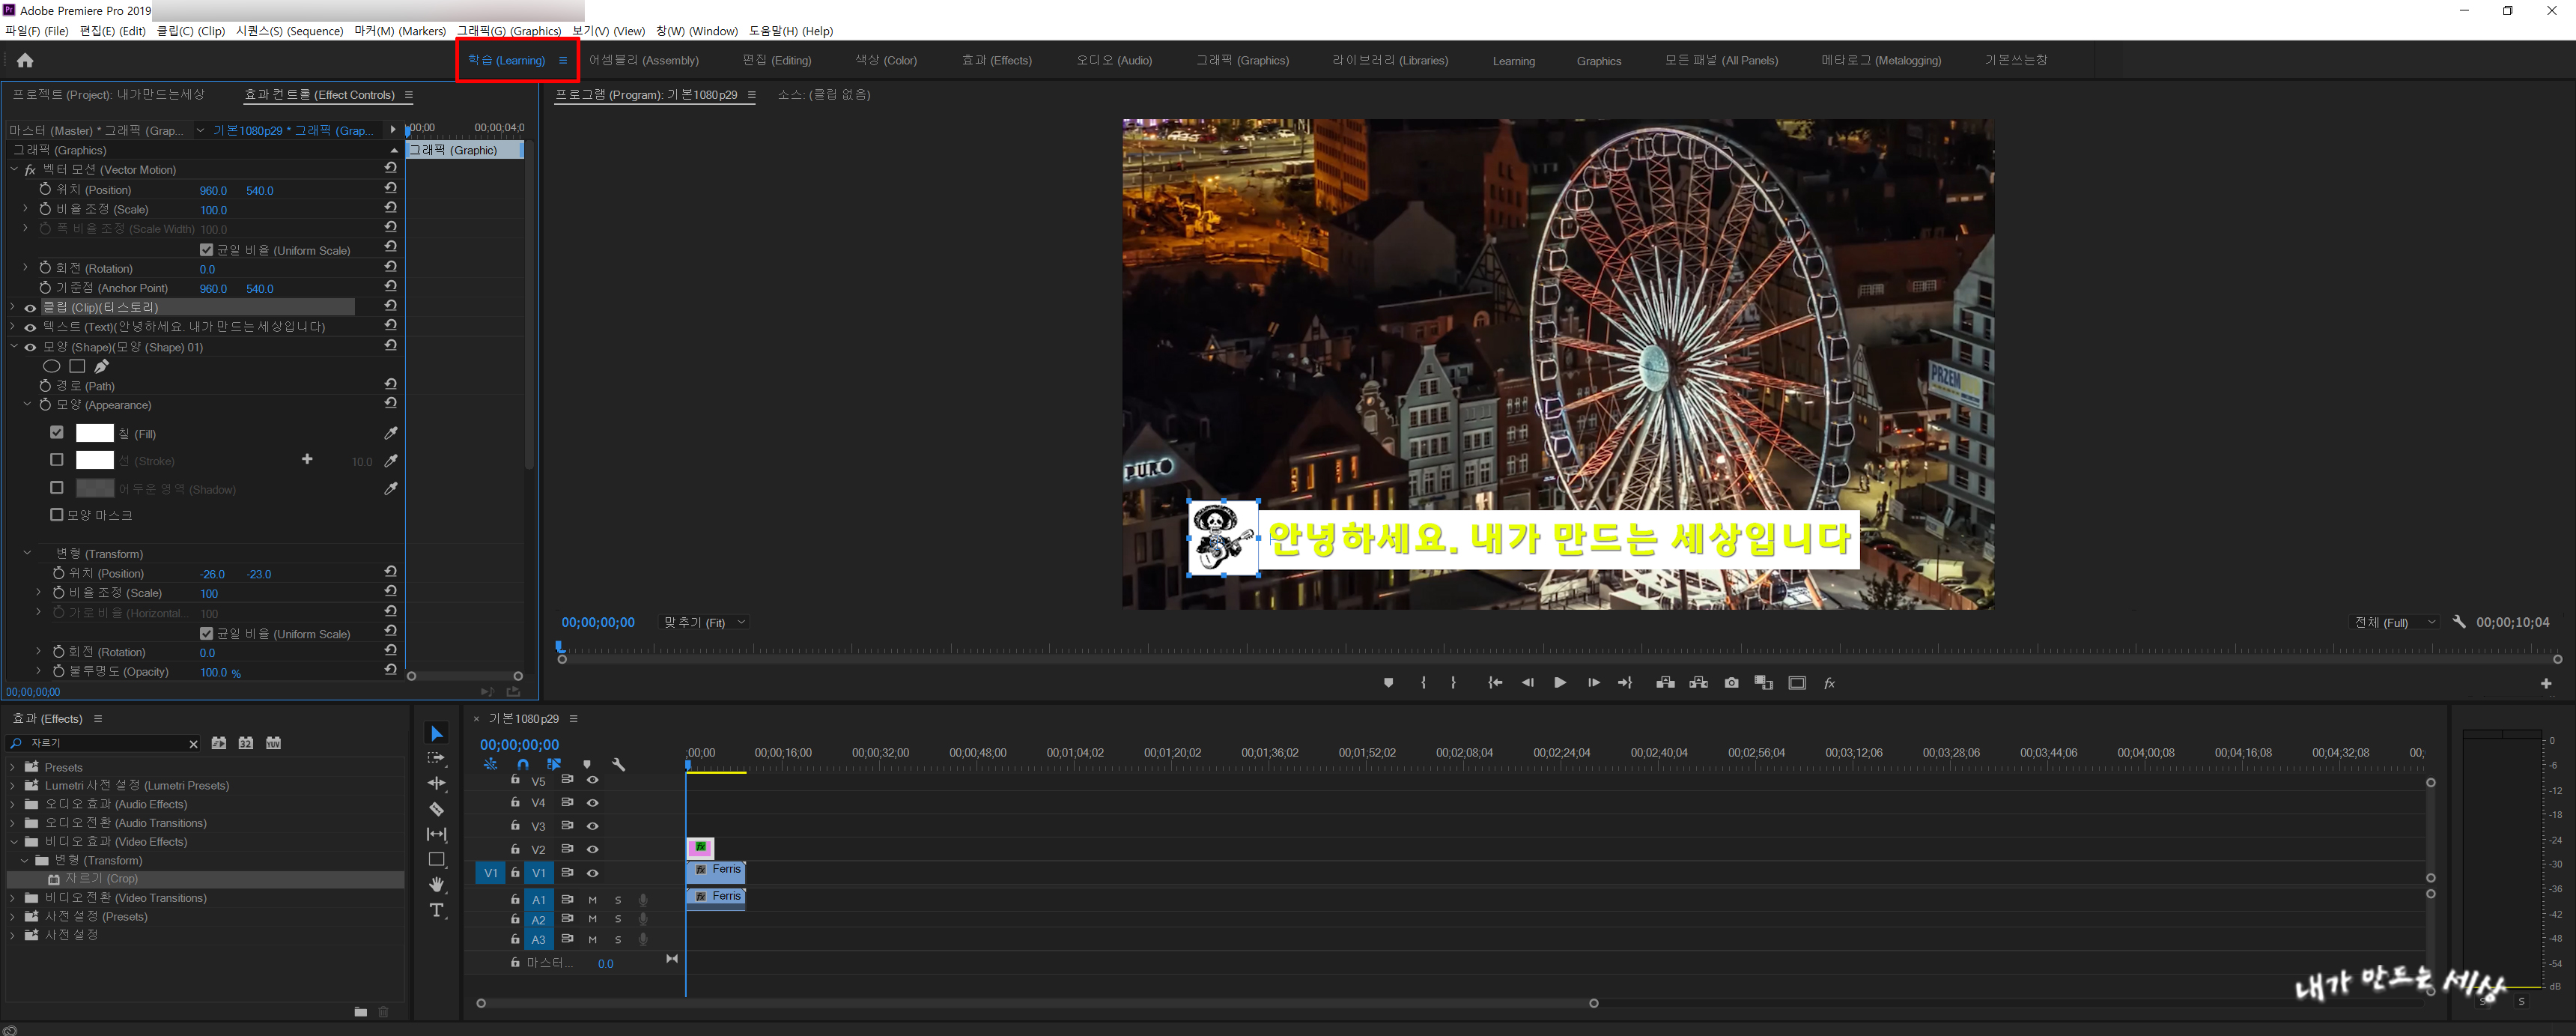Select the Crop effect in Effects panel
2576x1036 pixels.
pos(101,879)
